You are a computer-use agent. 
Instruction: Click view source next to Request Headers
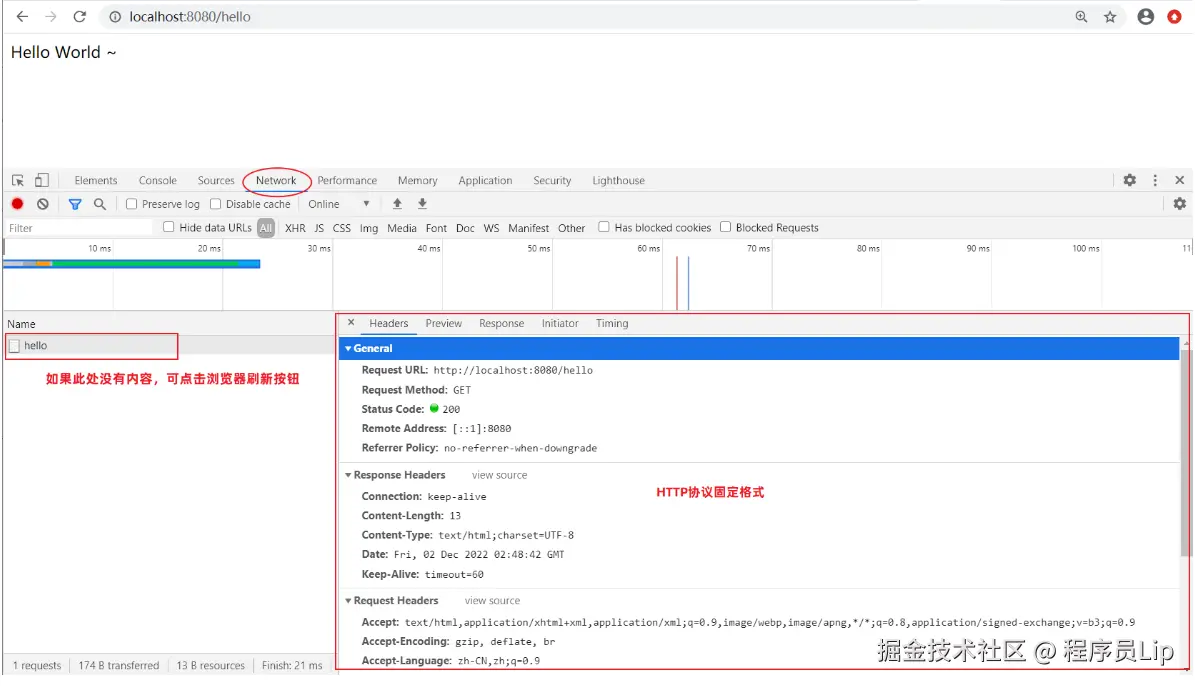(x=492, y=601)
